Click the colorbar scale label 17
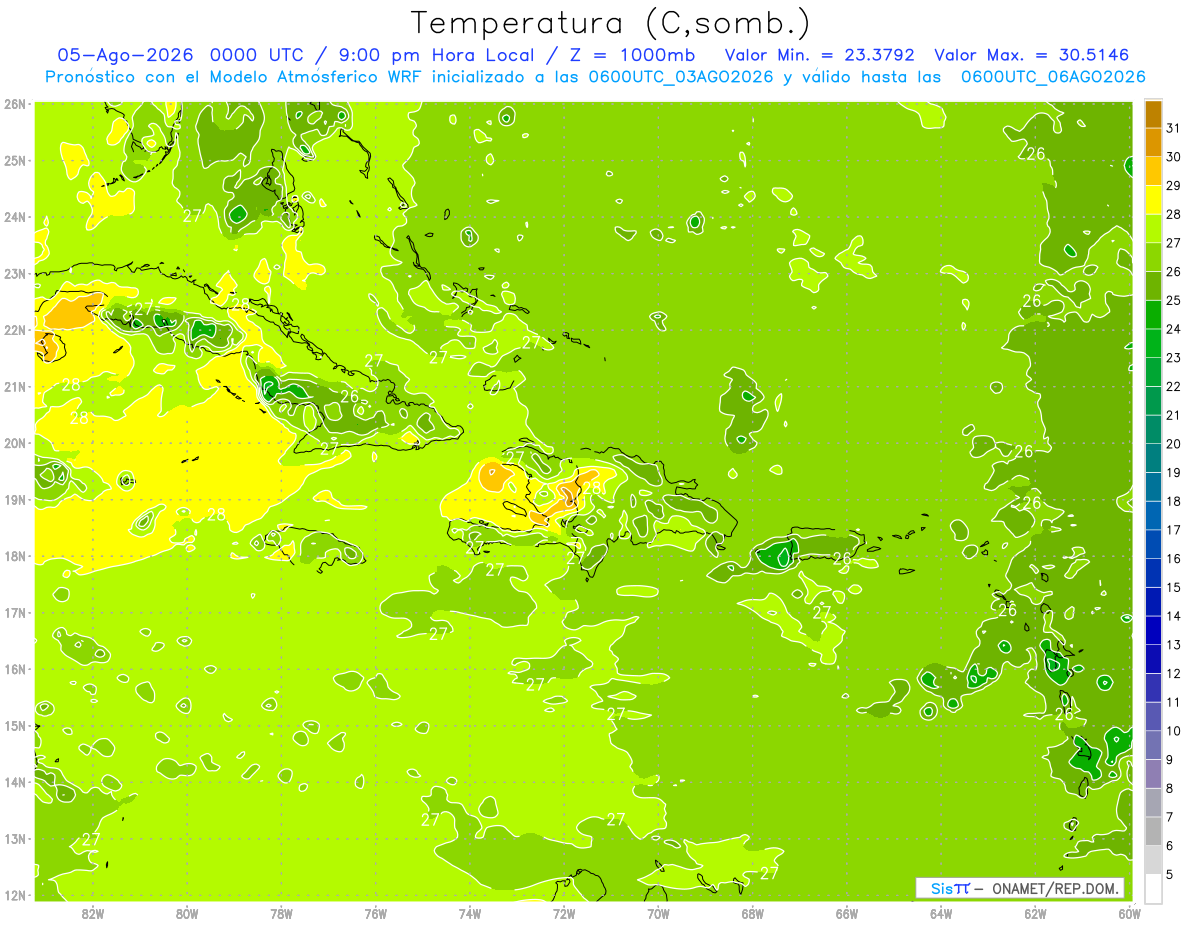Screen dimensions: 1200x927 point(1173,530)
